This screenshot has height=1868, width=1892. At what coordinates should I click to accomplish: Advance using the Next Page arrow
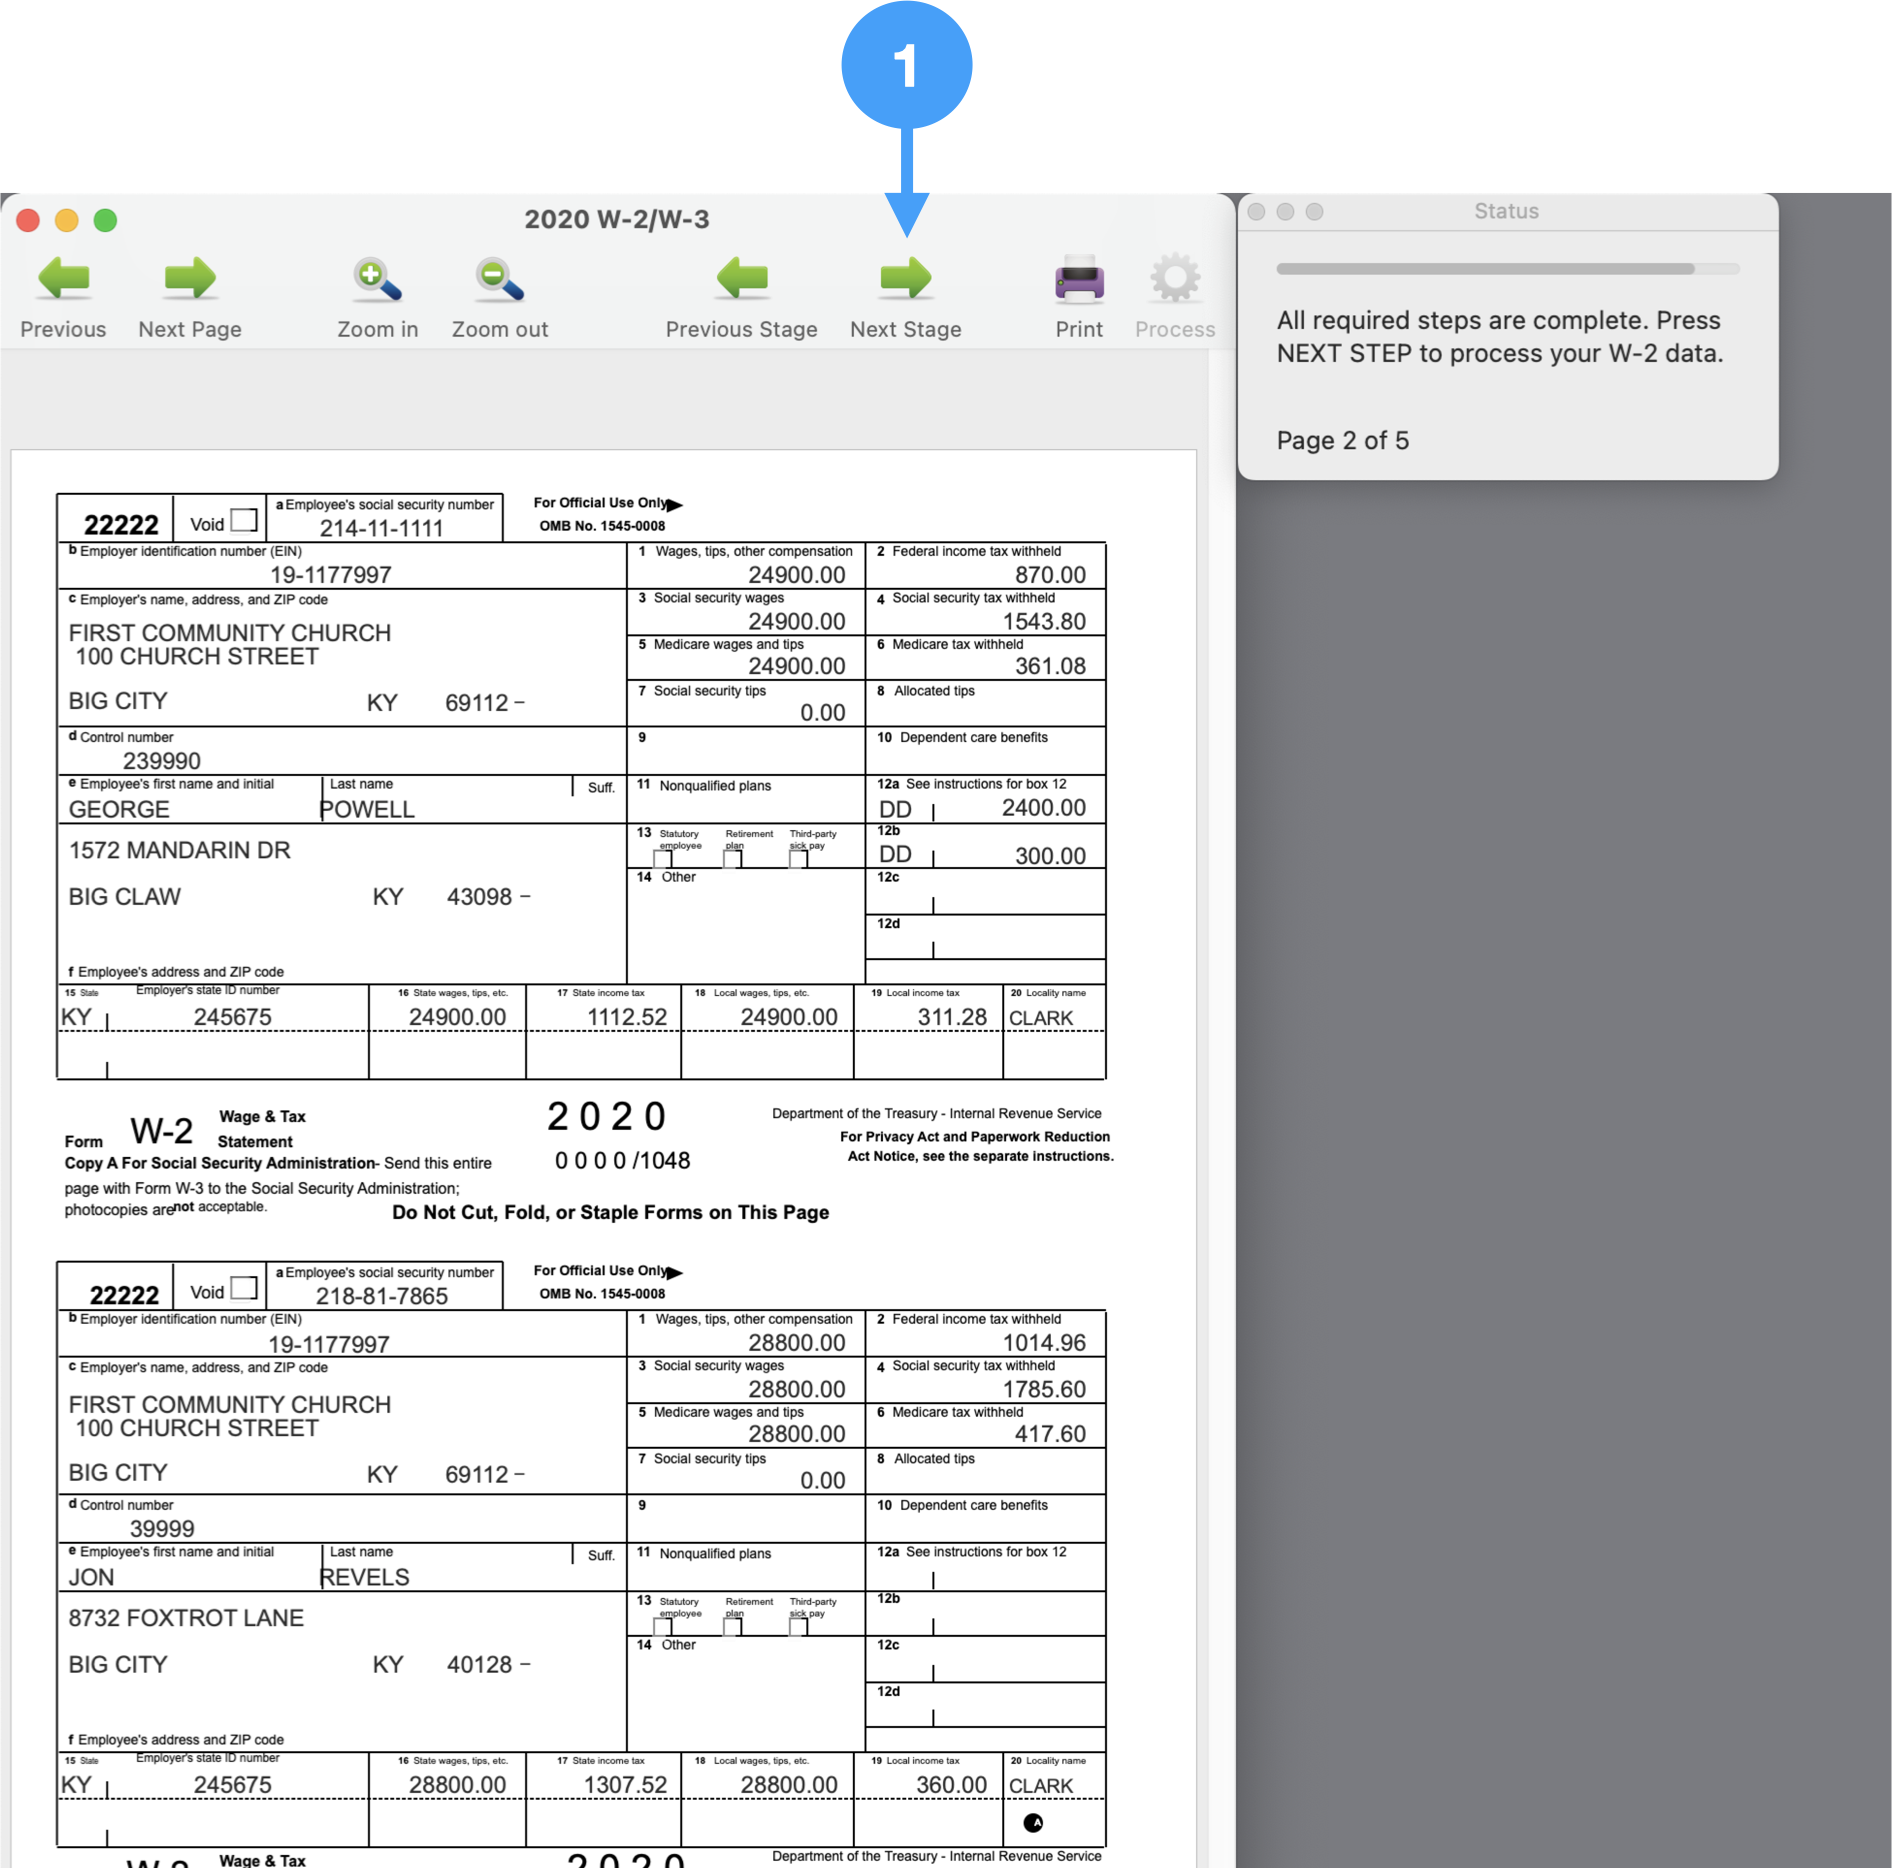190,280
